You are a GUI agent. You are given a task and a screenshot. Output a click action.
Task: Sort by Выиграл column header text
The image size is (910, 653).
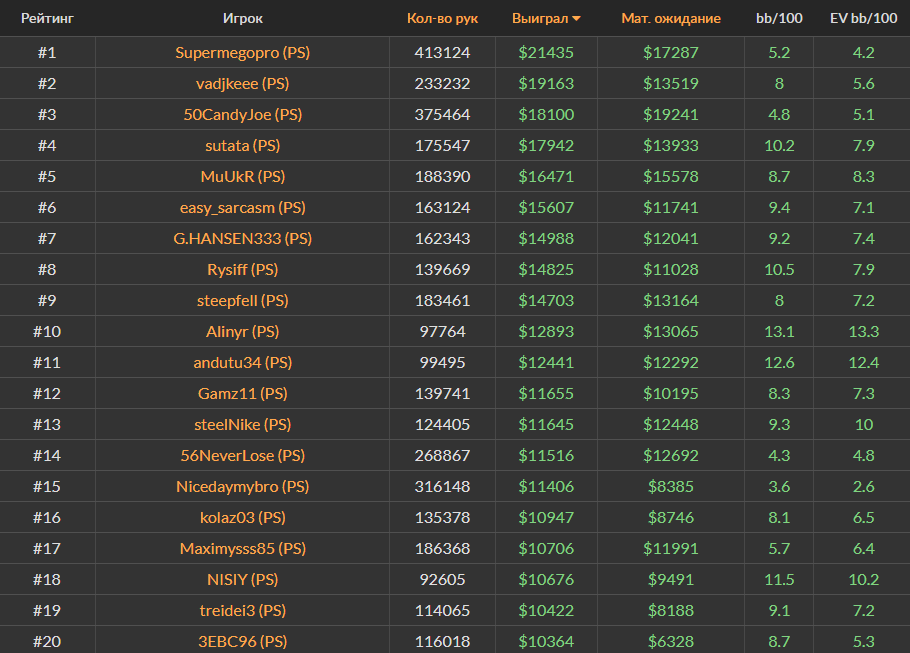coord(539,18)
